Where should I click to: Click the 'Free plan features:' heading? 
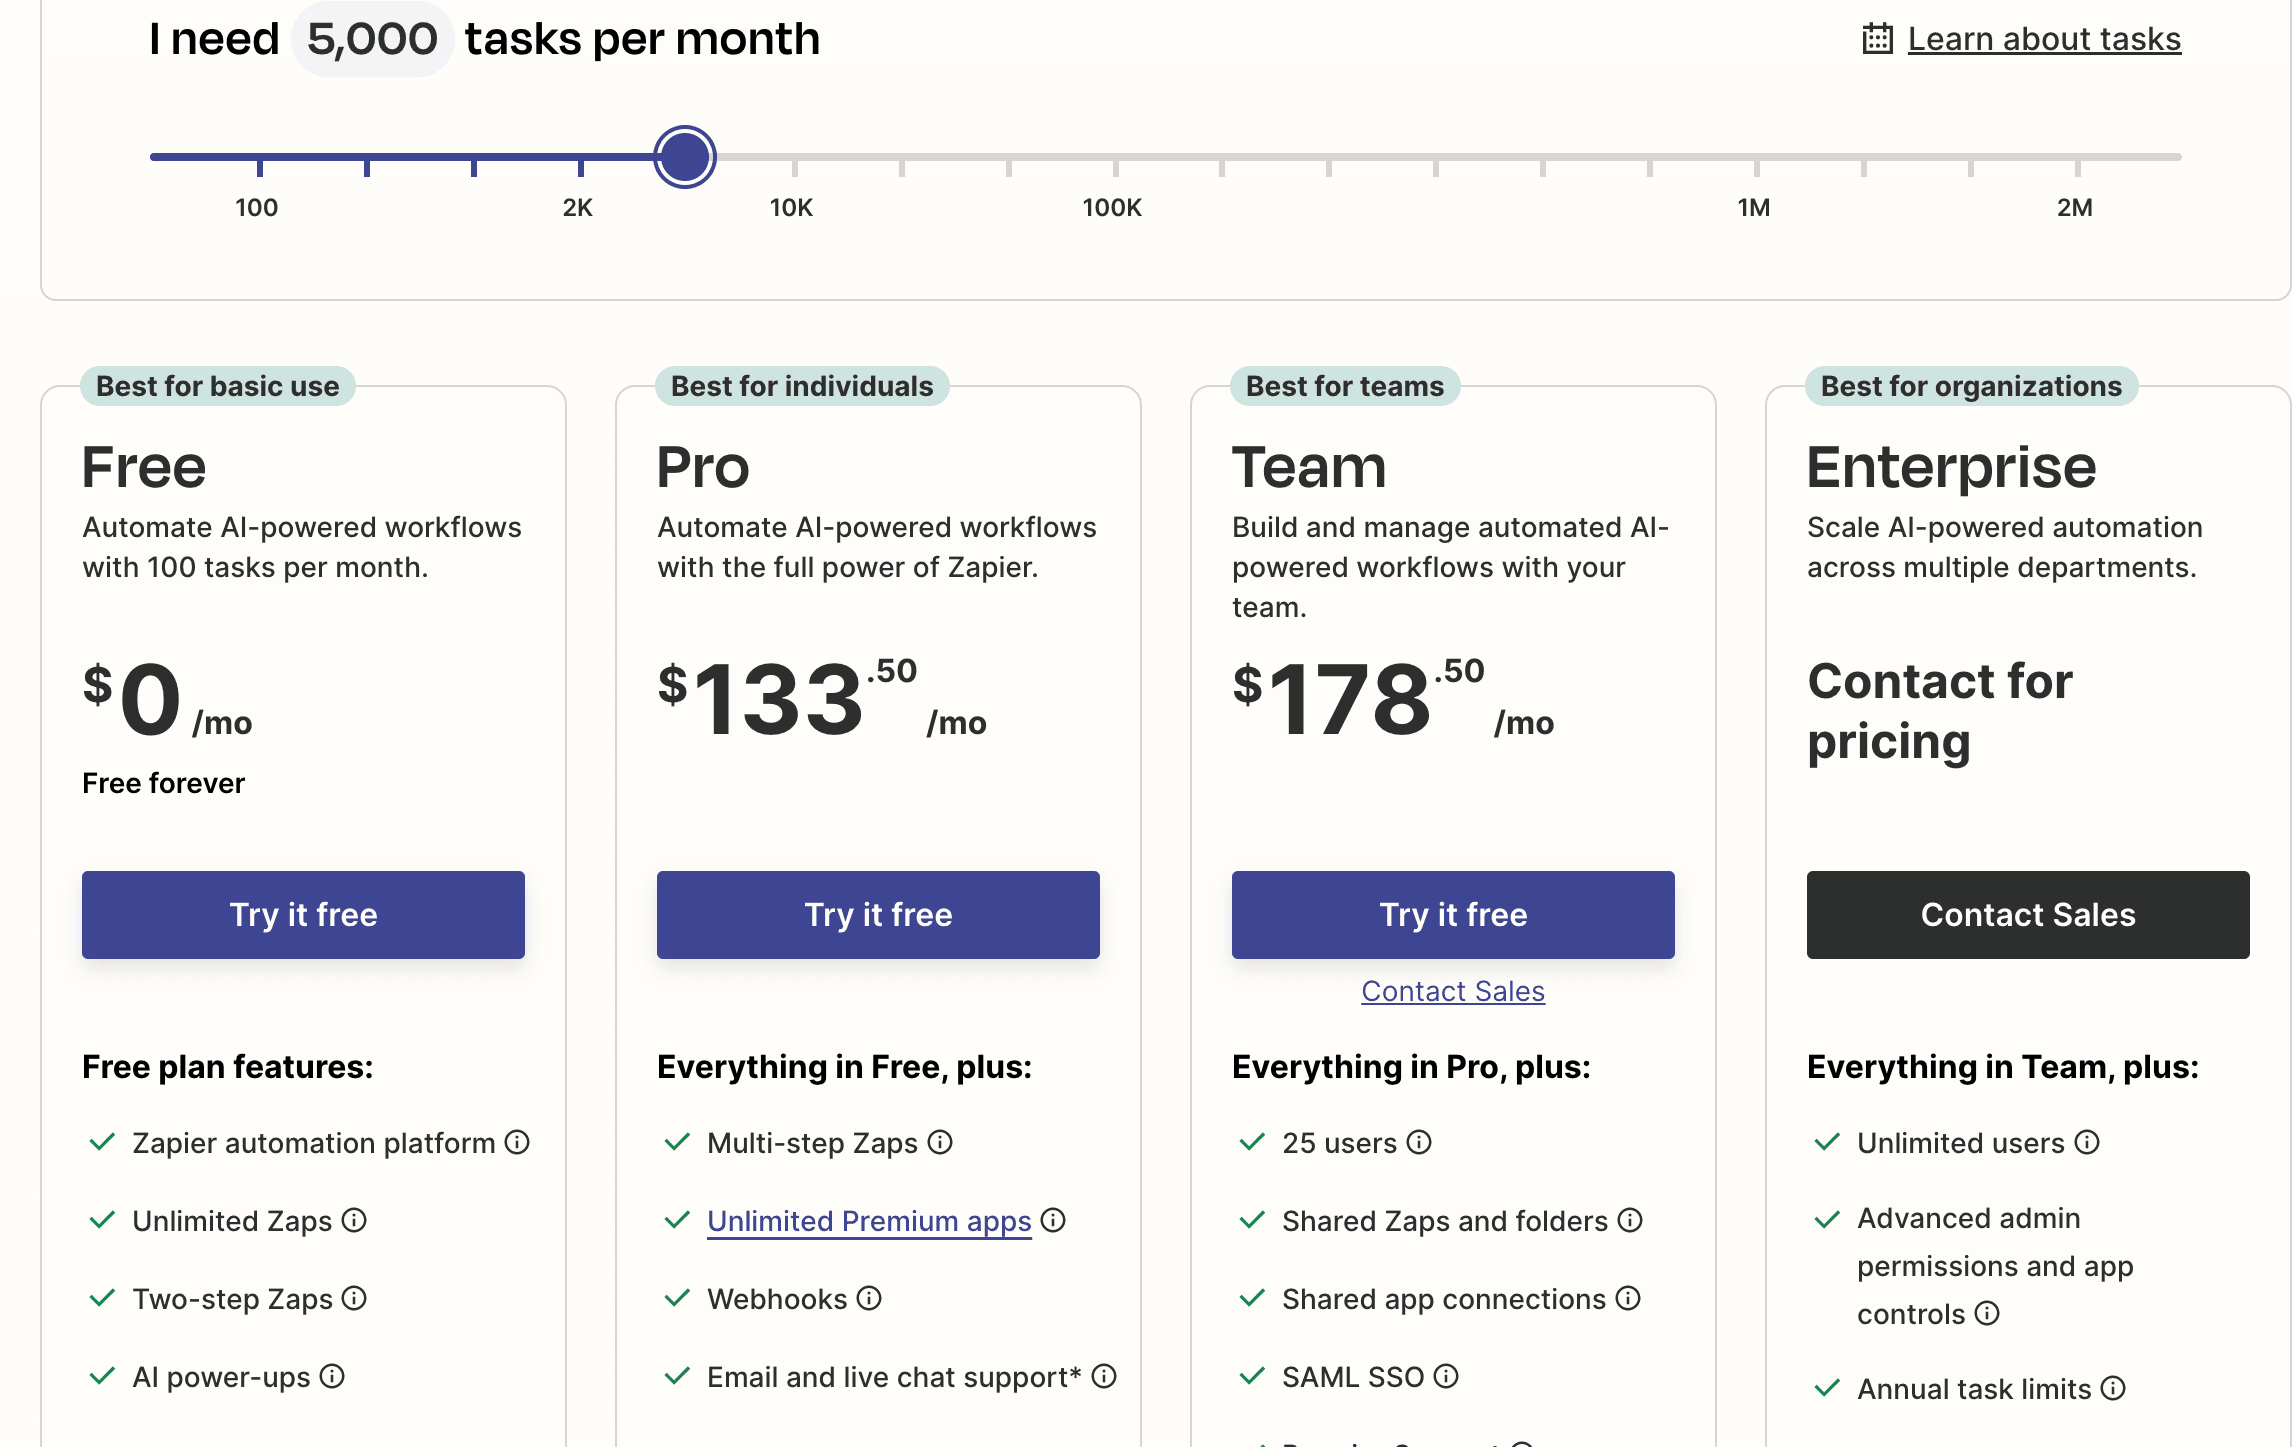pos(228,1067)
